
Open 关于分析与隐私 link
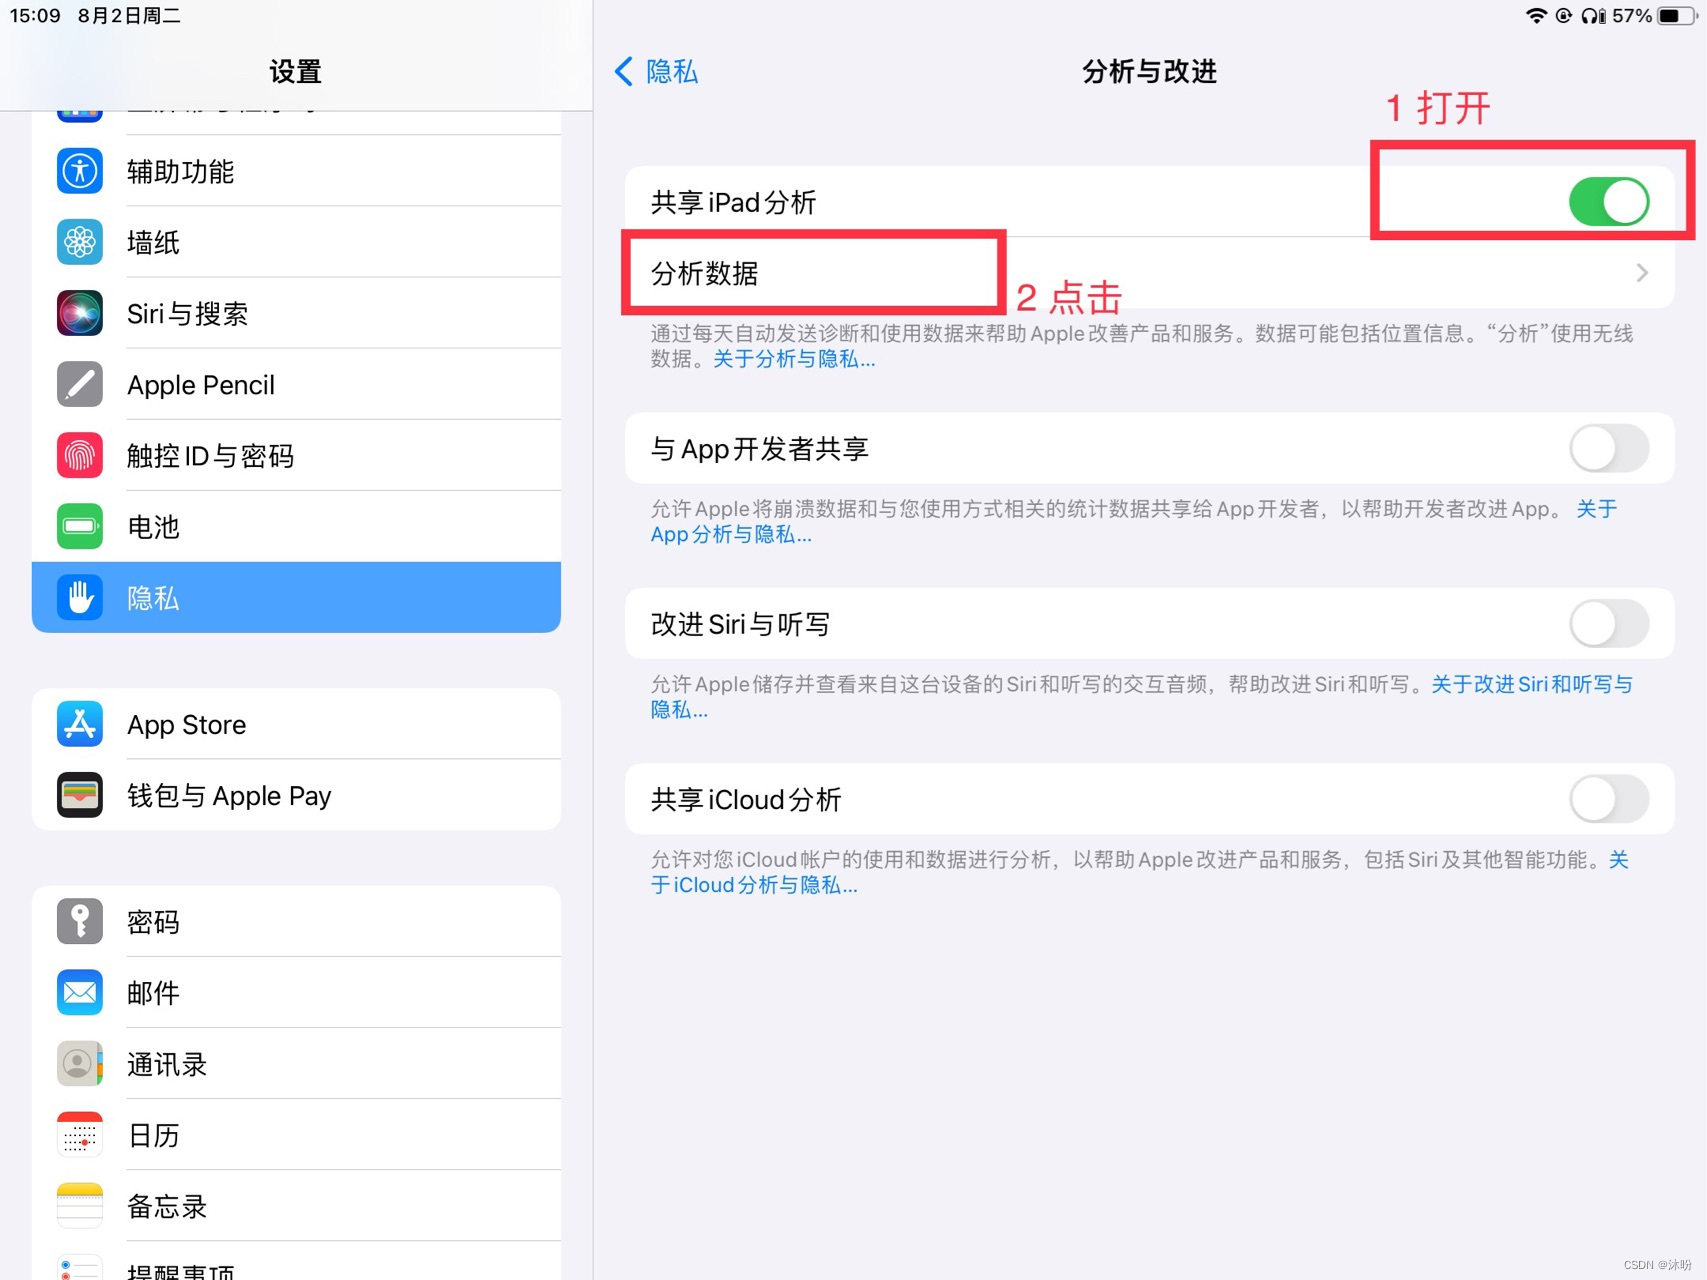pos(794,359)
